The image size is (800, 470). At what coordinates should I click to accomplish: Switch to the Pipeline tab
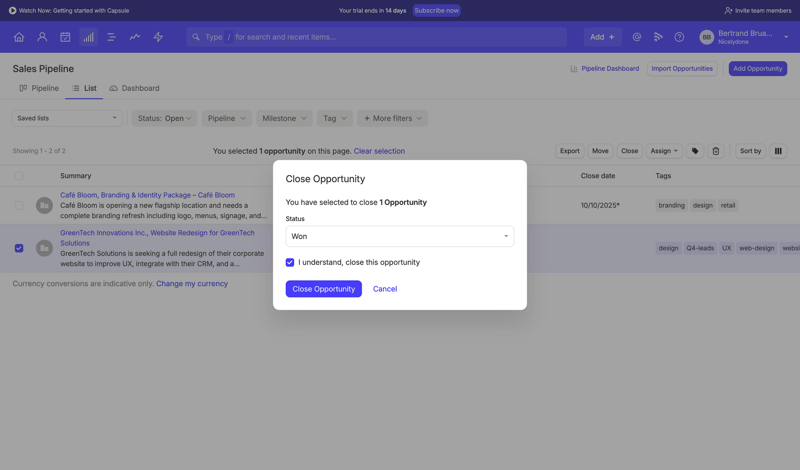click(x=39, y=88)
